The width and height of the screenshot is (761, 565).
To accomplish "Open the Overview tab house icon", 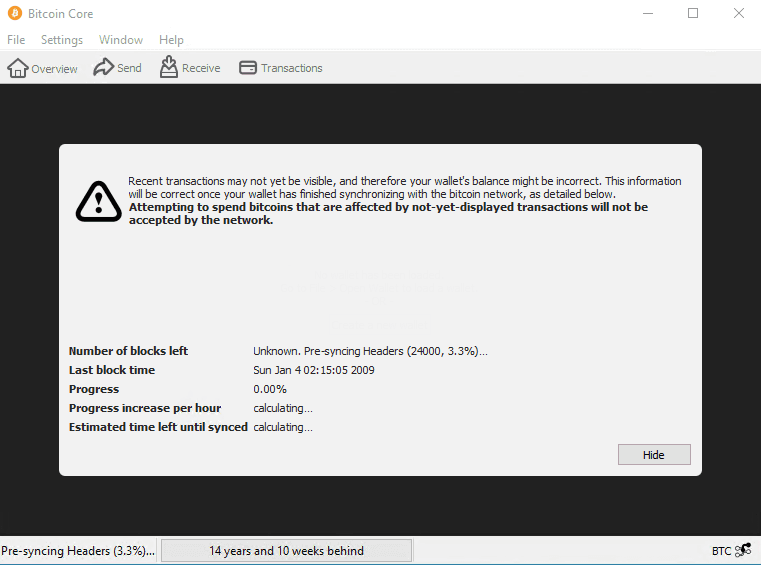I will [x=18, y=68].
